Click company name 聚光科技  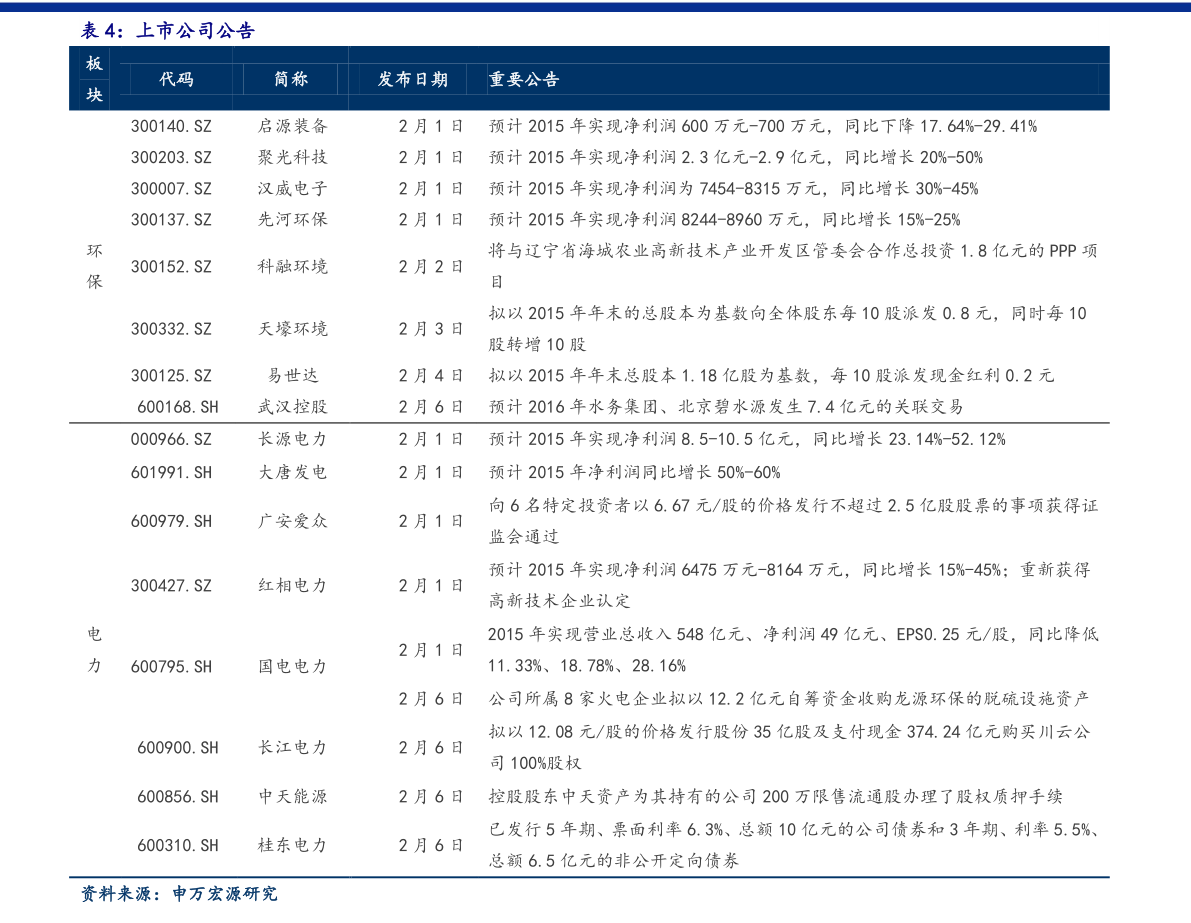tap(292, 158)
